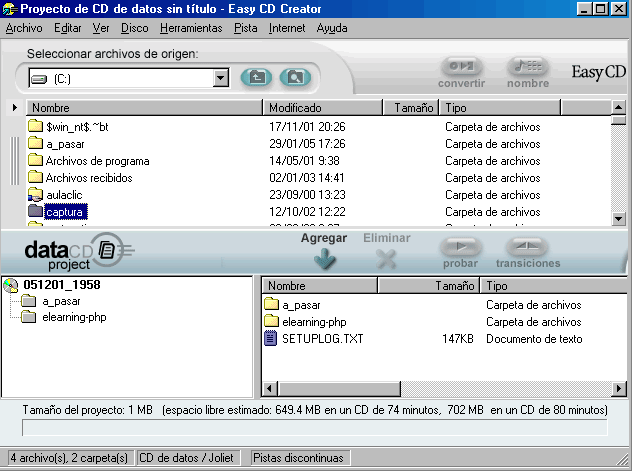
Task: Click the captura folder icon
Action: point(35,211)
